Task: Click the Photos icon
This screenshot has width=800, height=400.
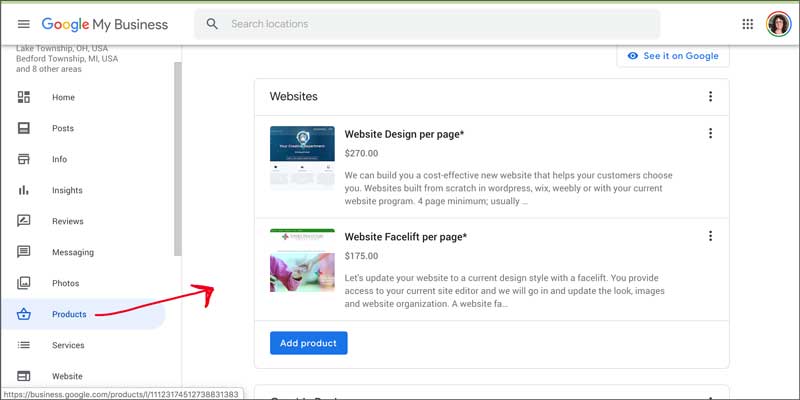Action: pos(23,283)
